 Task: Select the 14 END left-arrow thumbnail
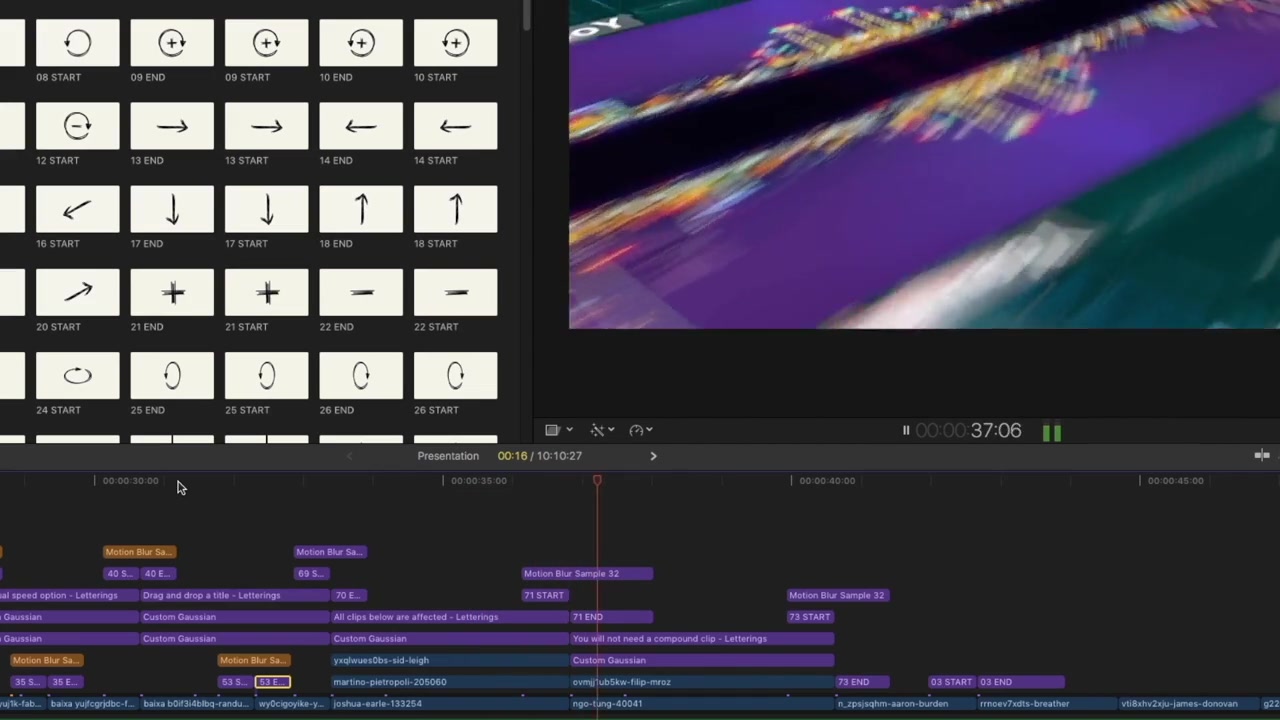[x=361, y=126]
